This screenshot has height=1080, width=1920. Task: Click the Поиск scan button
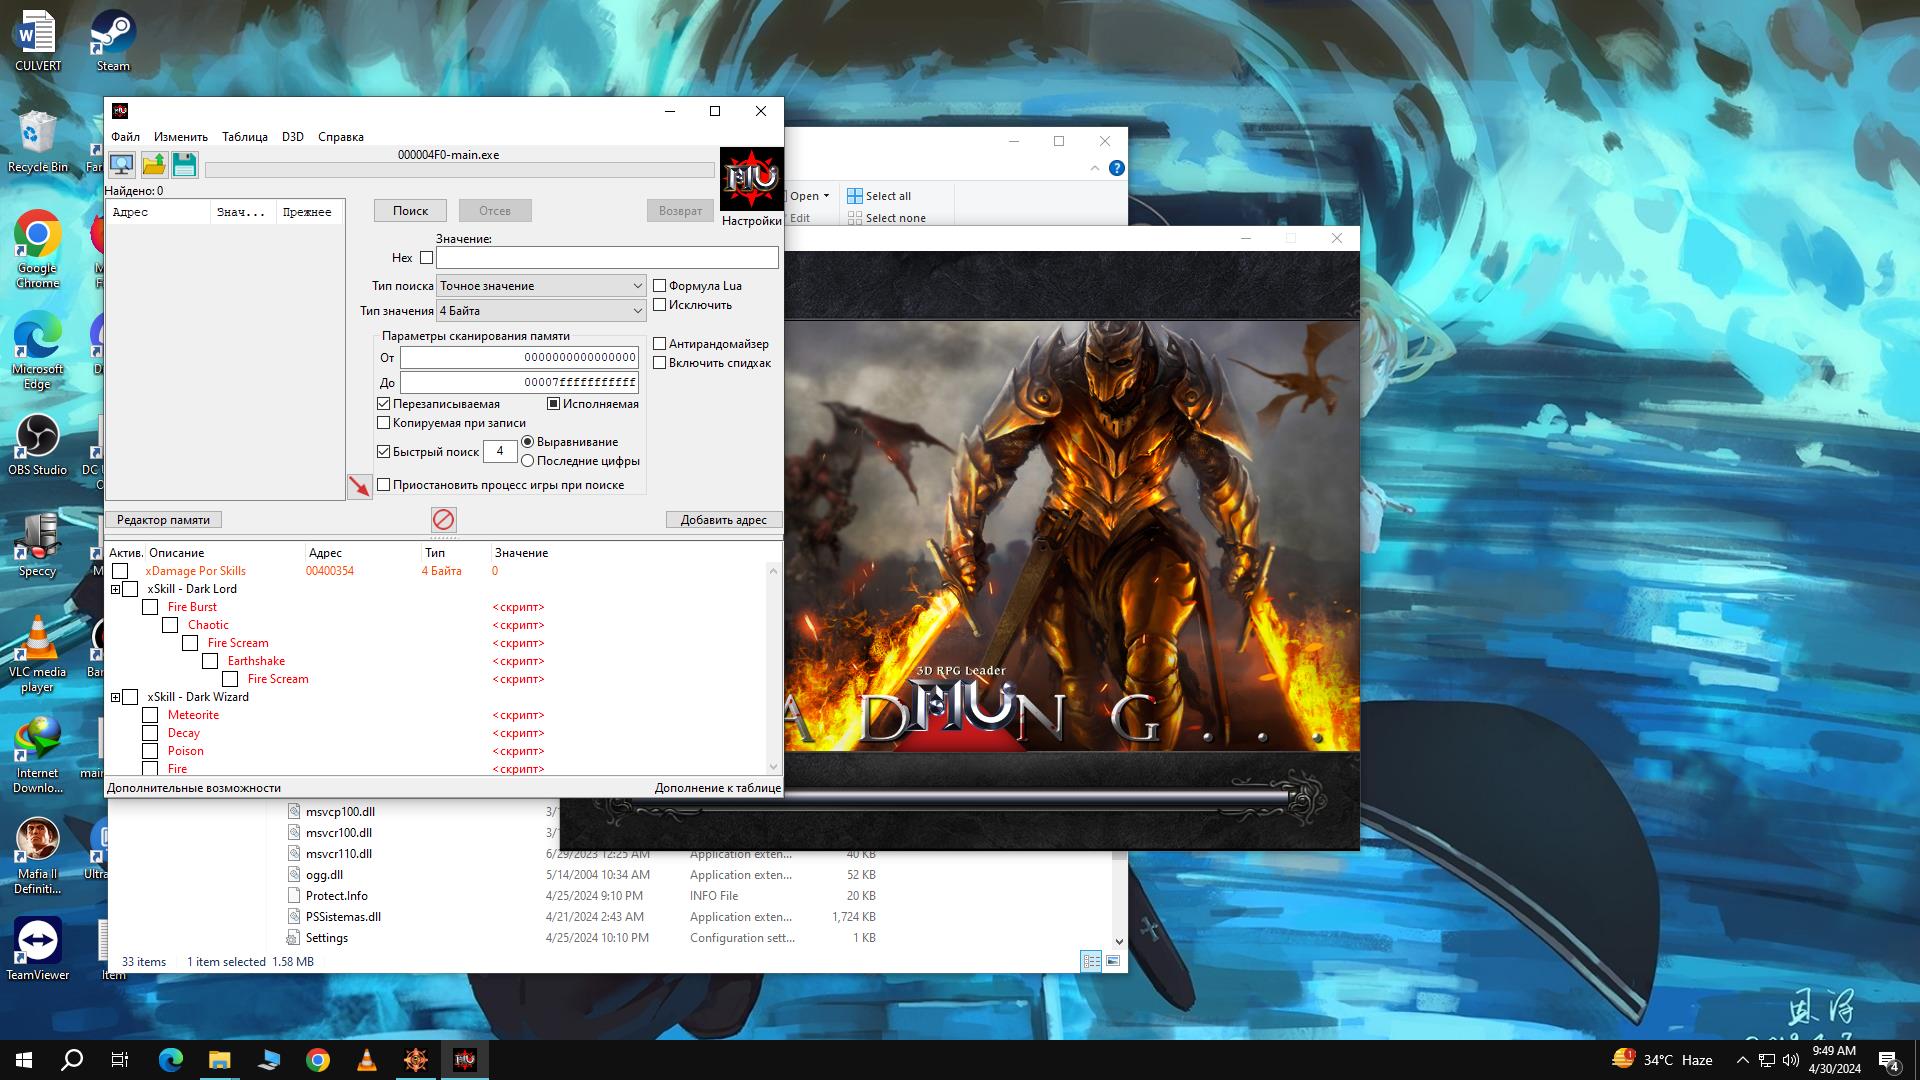point(410,211)
